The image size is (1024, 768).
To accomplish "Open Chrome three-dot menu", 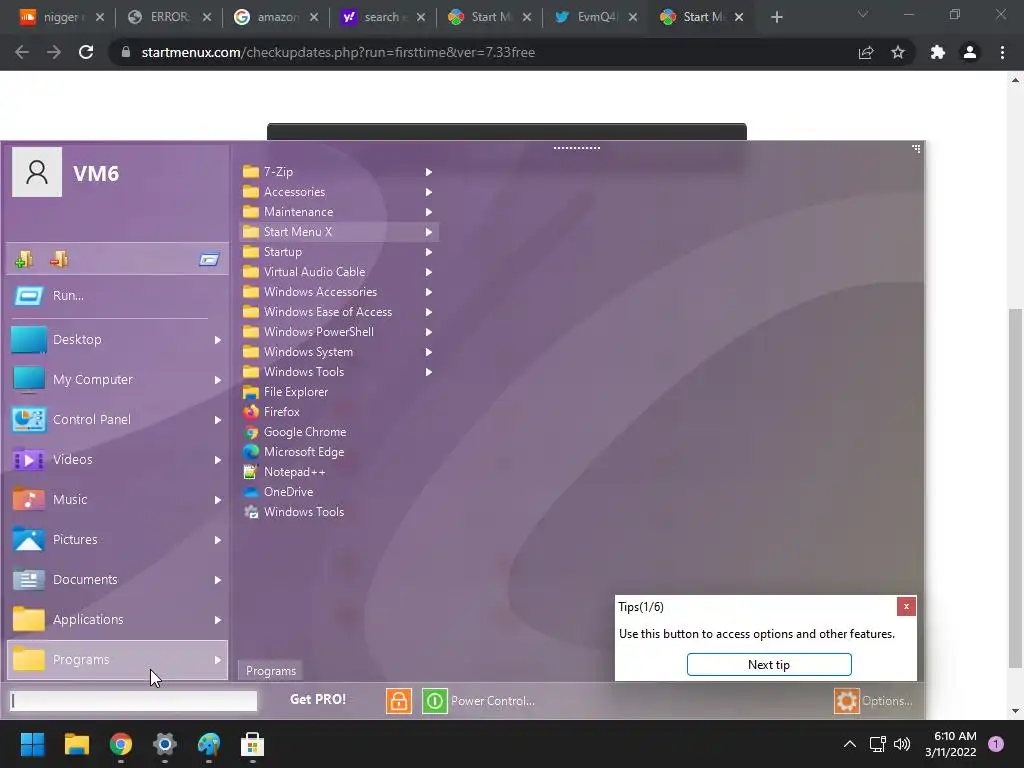I will tap(1002, 52).
